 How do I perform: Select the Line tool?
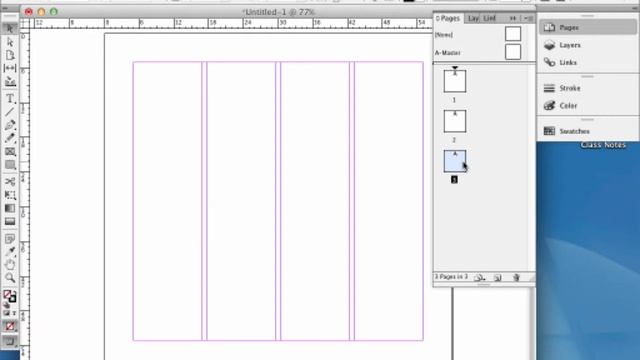click(10, 111)
